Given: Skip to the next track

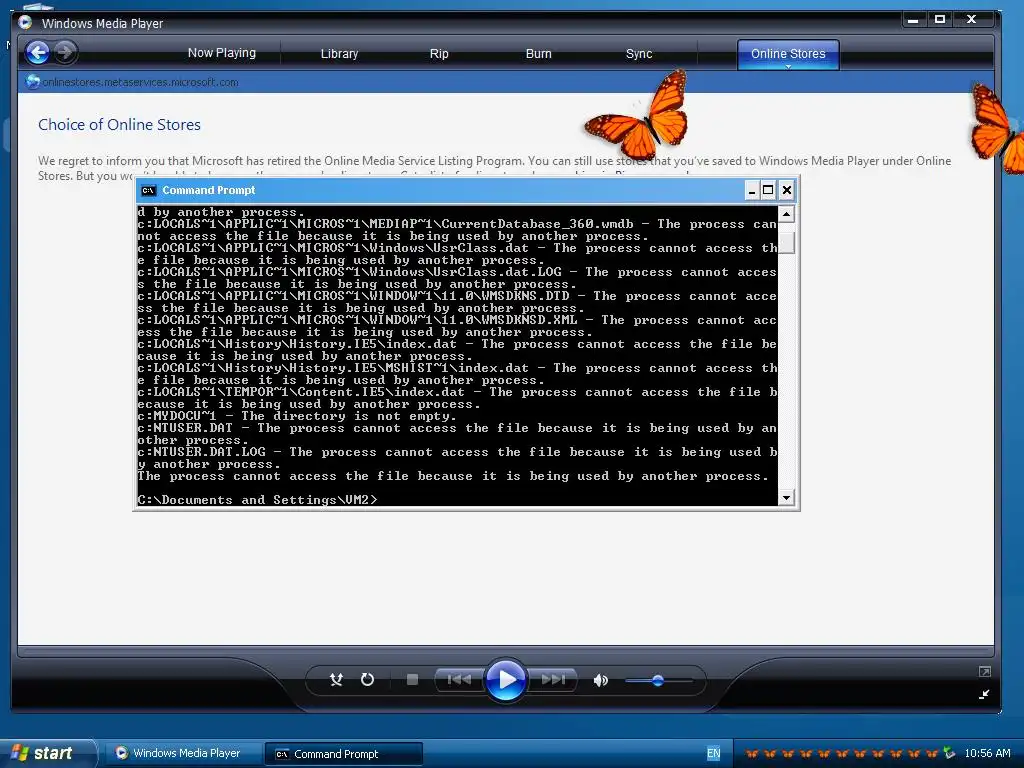Looking at the screenshot, I should (x=553, y=680).
